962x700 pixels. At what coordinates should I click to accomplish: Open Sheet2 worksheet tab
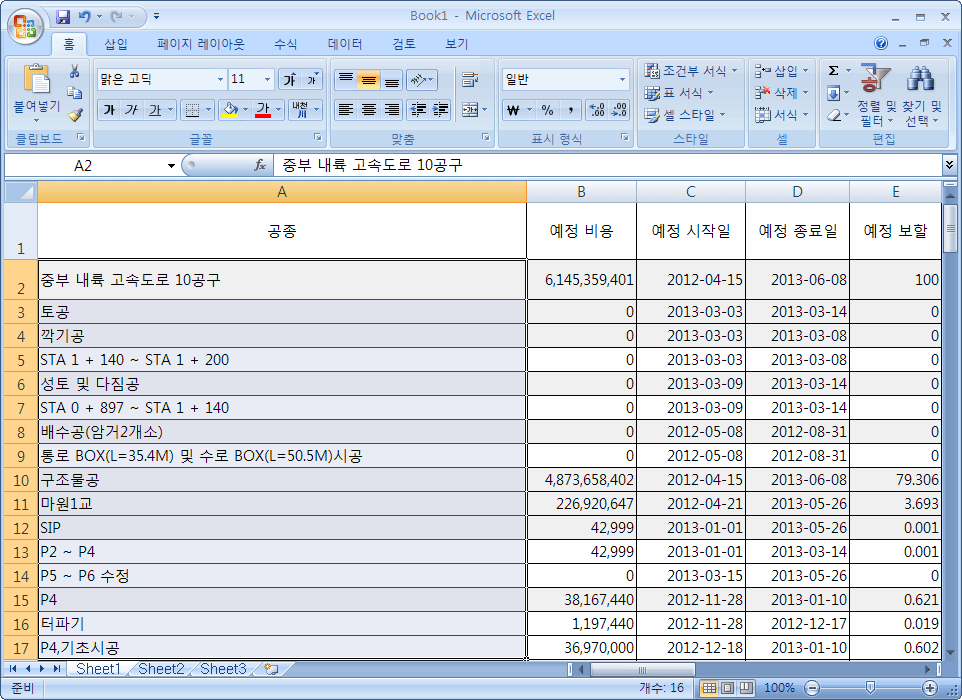coord(160,669)
